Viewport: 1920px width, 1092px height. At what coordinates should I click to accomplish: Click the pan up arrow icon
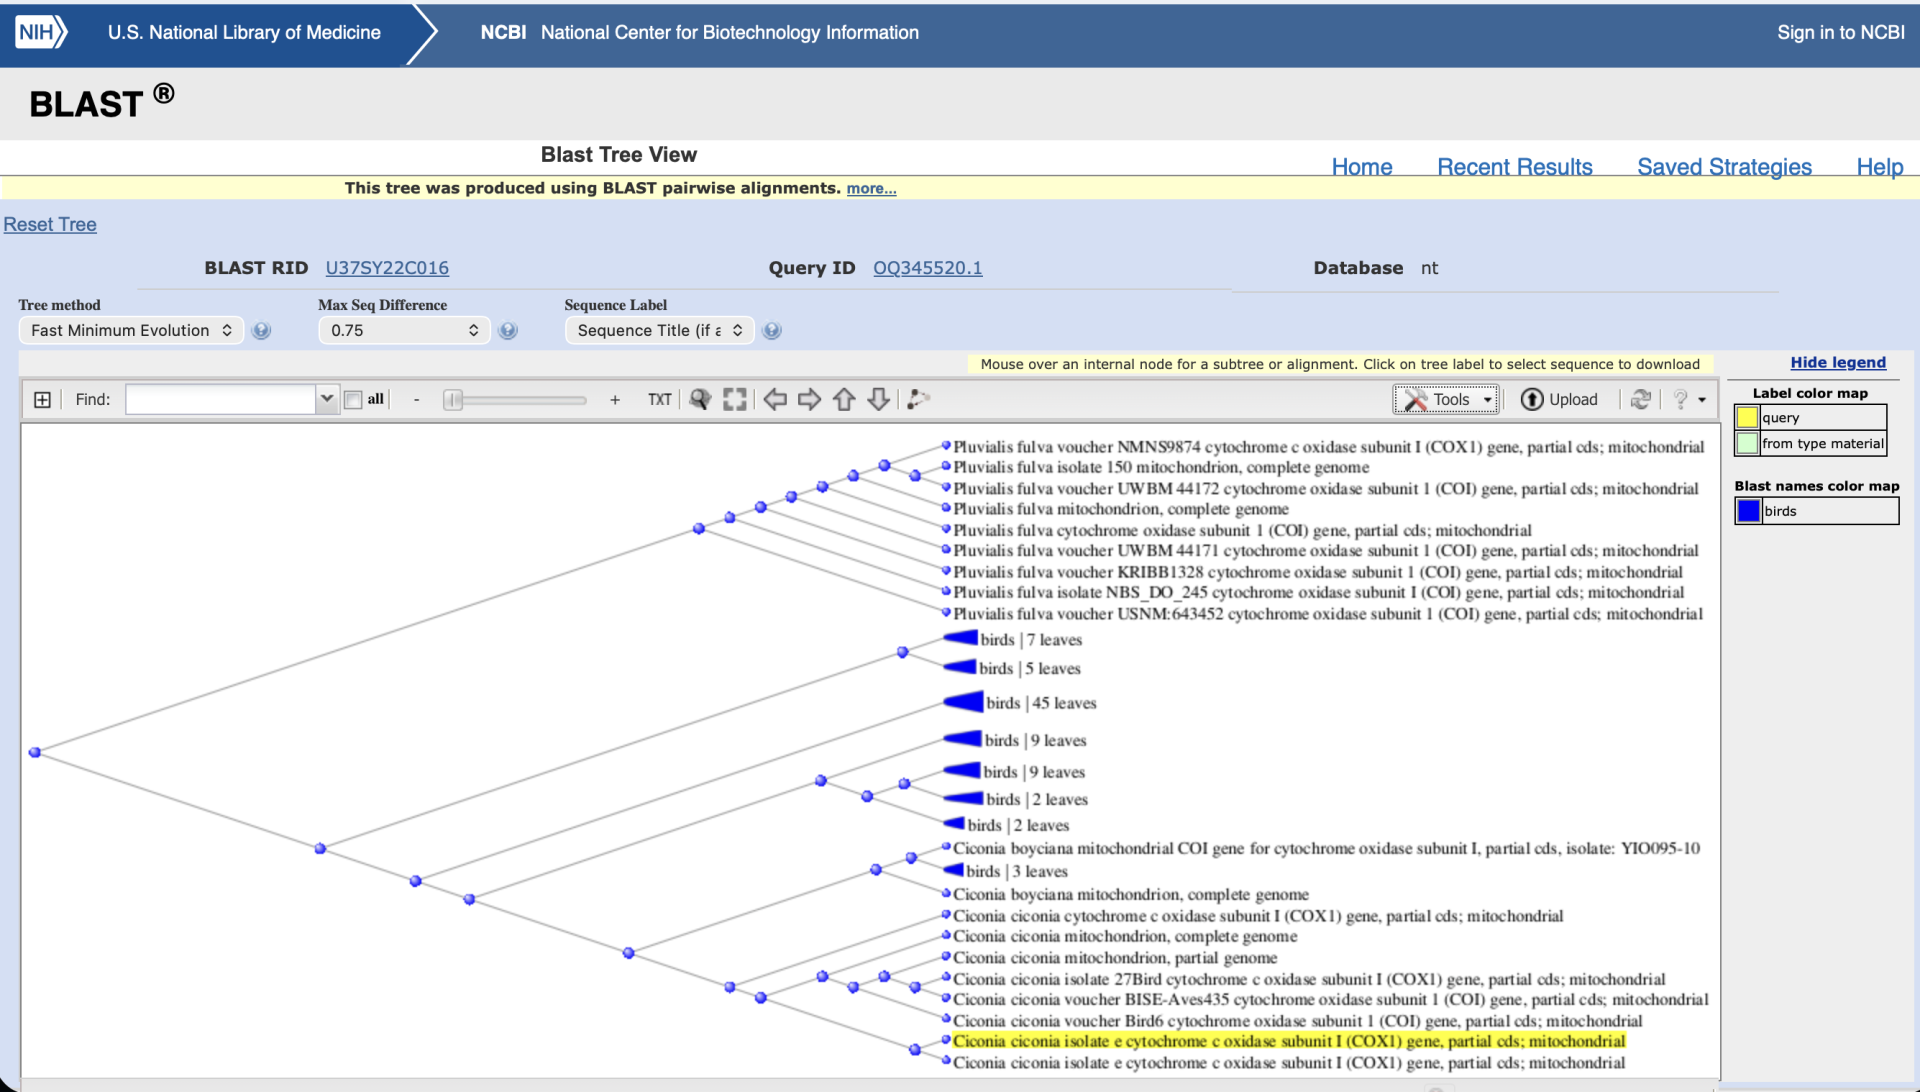tap(844, 400)
